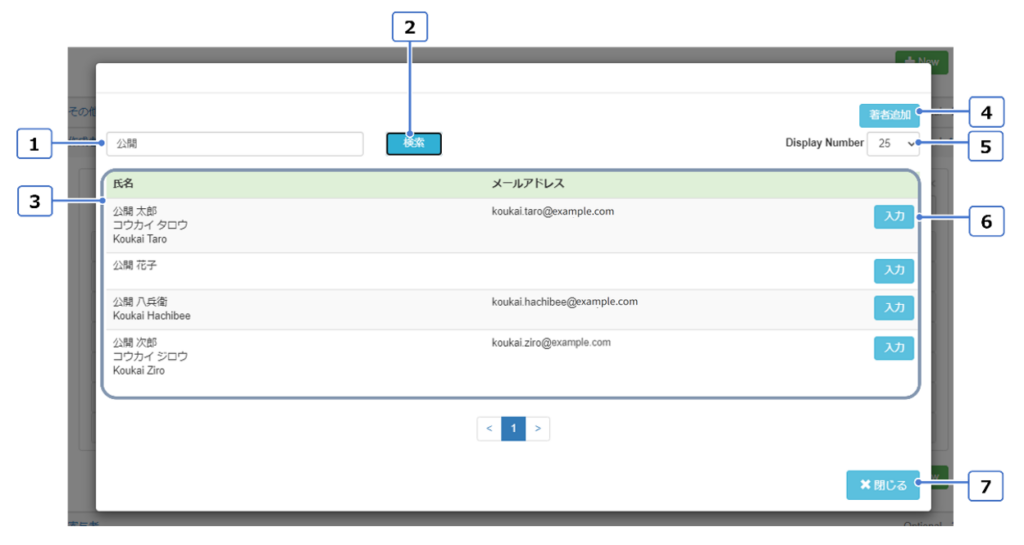Click the 著者追加 add author button

888,115
